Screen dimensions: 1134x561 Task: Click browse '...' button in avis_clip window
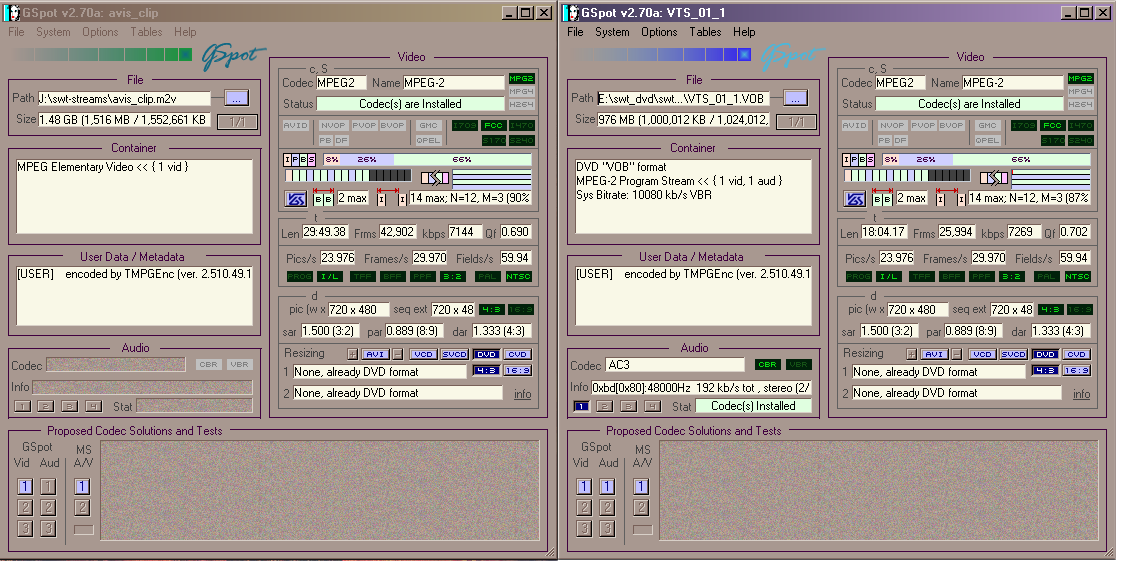coord(236,98)
